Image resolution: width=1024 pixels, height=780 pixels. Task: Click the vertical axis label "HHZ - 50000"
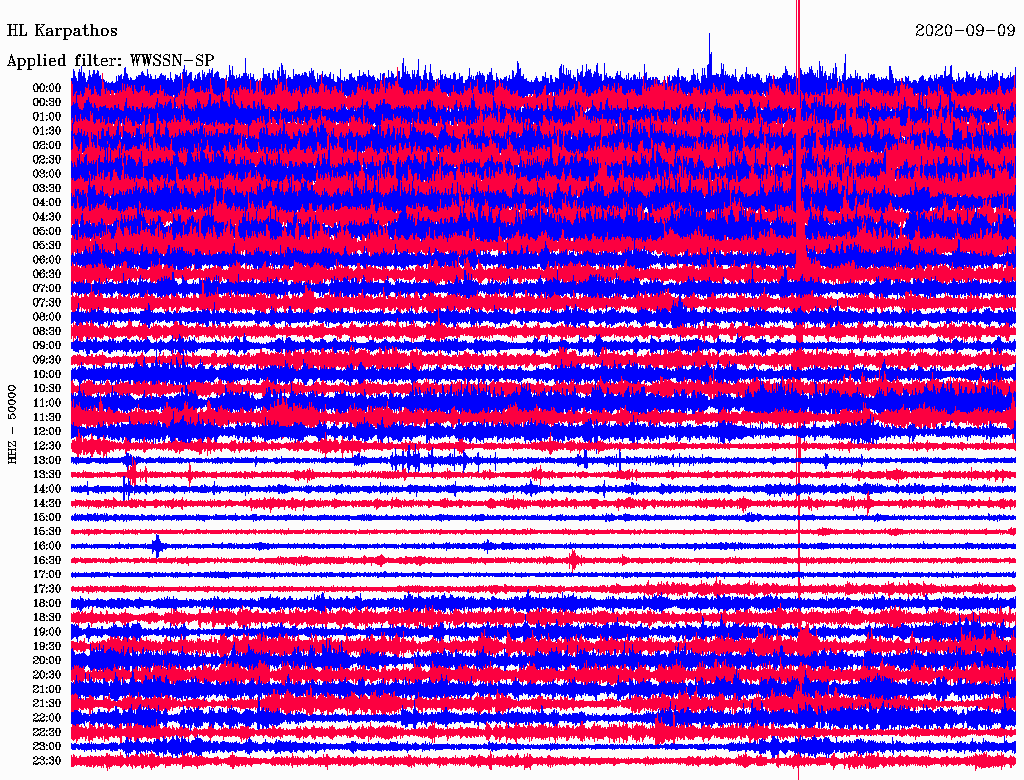click(x=12, y=425)
